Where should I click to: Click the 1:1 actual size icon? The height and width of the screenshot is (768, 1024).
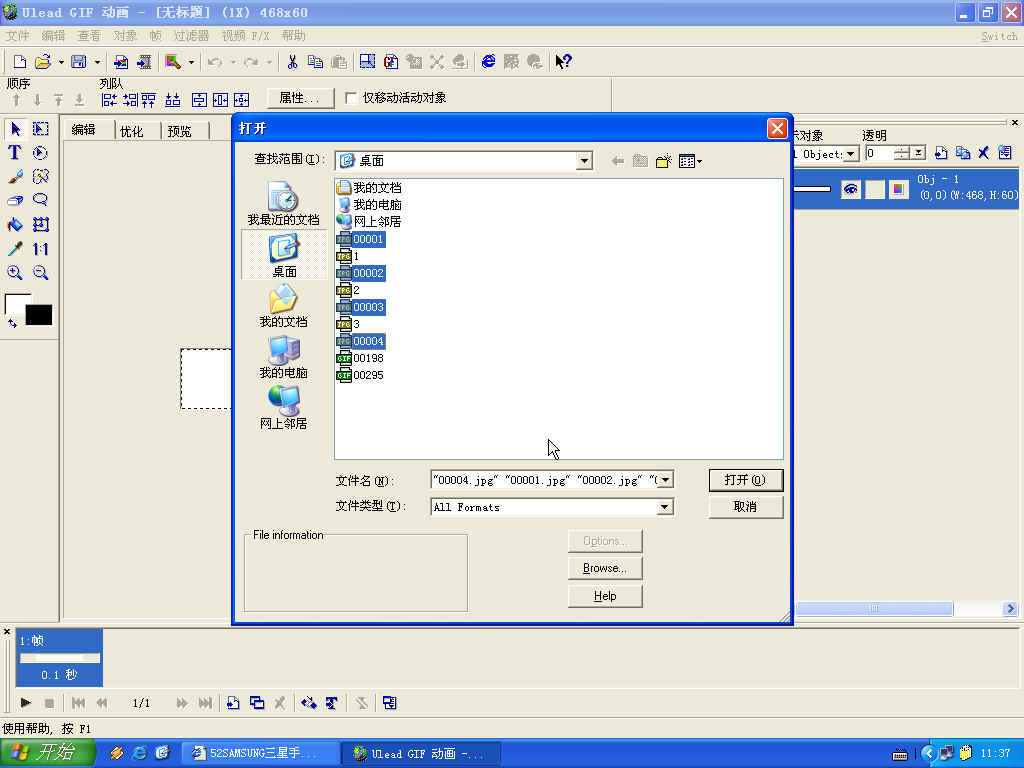pyautogui.click(x=40, y=249)
